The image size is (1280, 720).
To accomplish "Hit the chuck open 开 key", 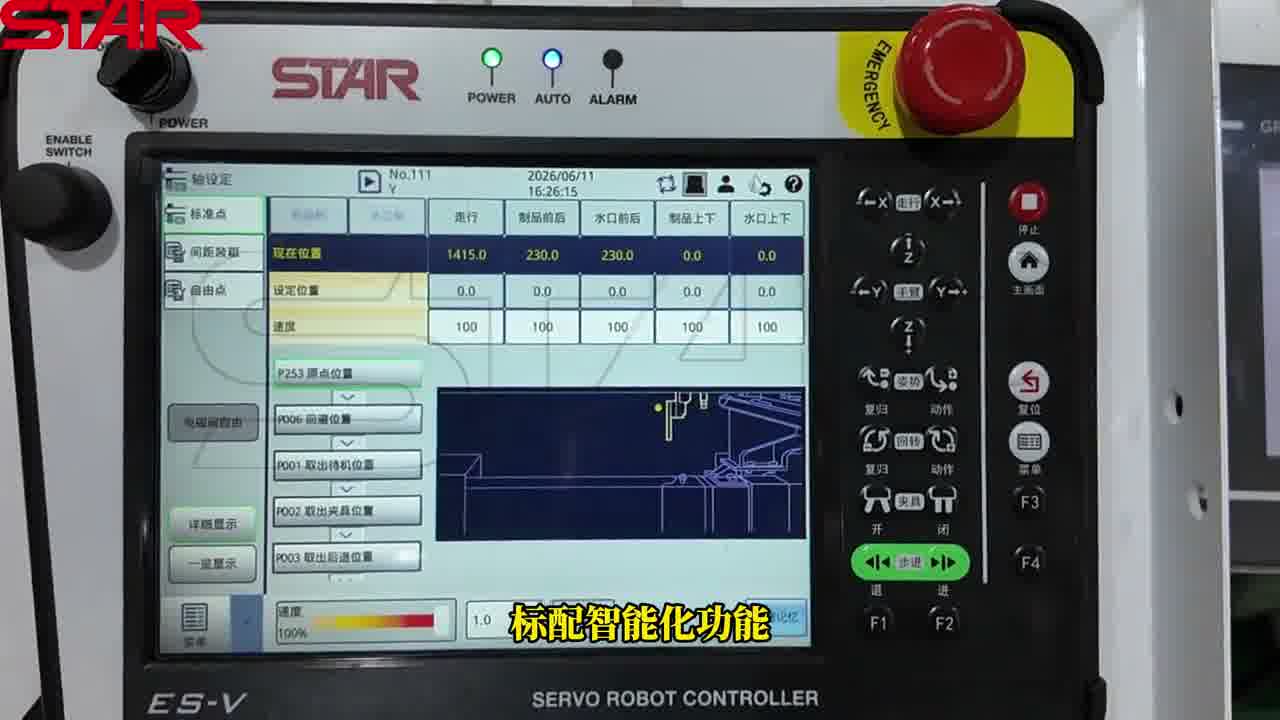I will click(877, 500).
